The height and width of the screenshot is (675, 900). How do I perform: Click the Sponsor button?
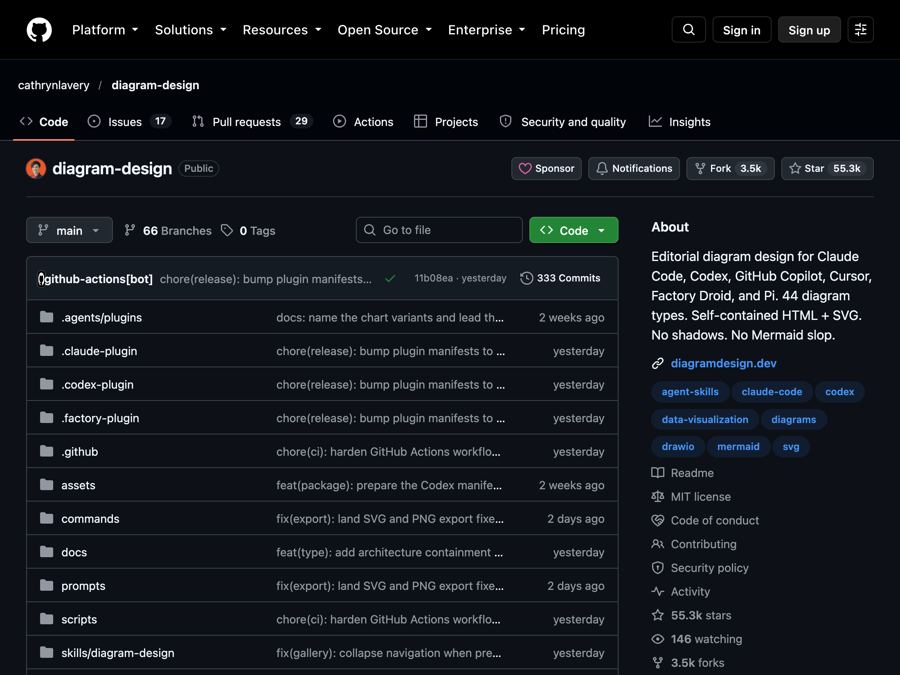click(546, 169)
